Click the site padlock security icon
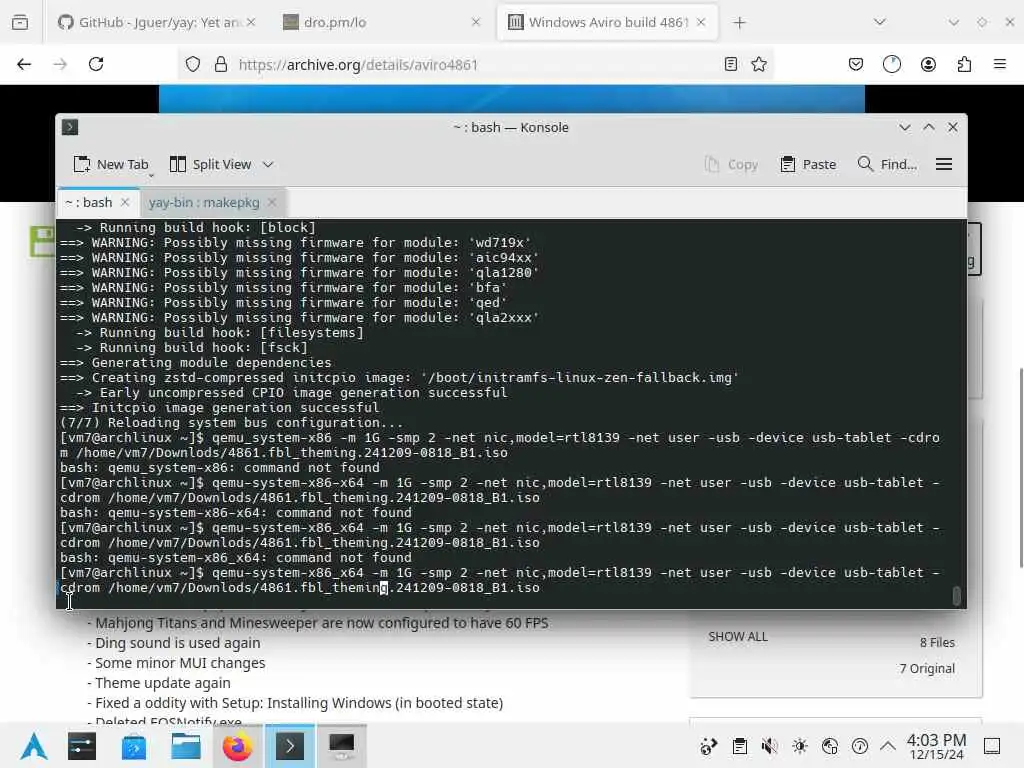1024x768 pixels. tap(221, 64)
